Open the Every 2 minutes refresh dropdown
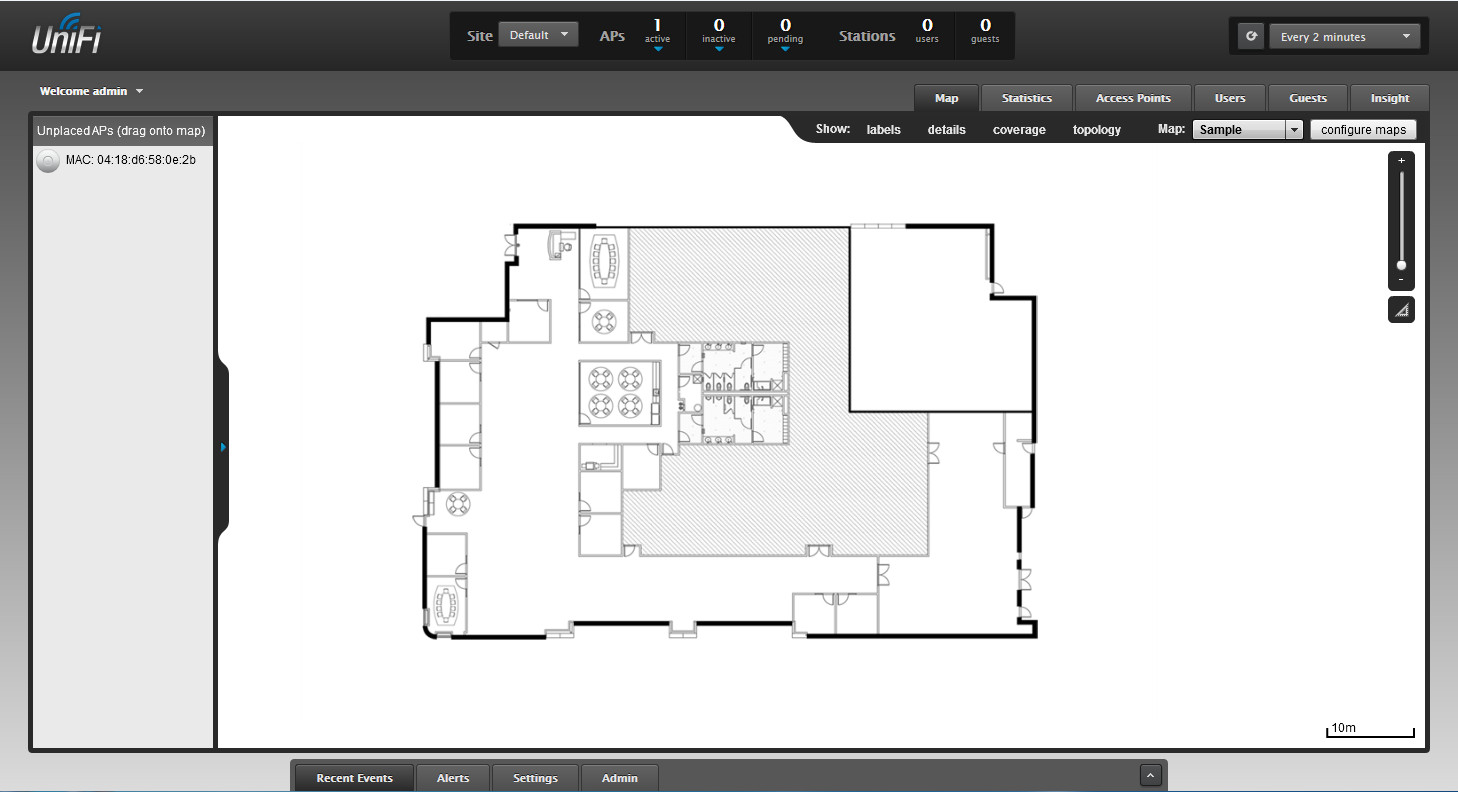Viewport: 1458px width, 792px height. point(1344,37)
